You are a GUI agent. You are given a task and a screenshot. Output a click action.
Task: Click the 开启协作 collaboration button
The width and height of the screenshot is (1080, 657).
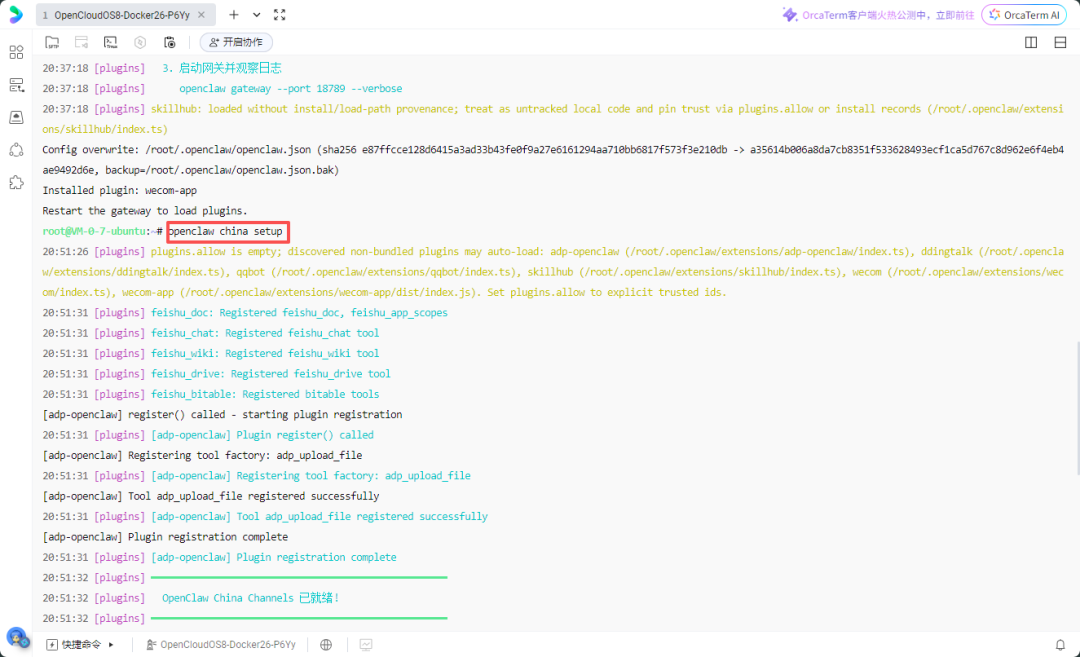coord(236,42)
